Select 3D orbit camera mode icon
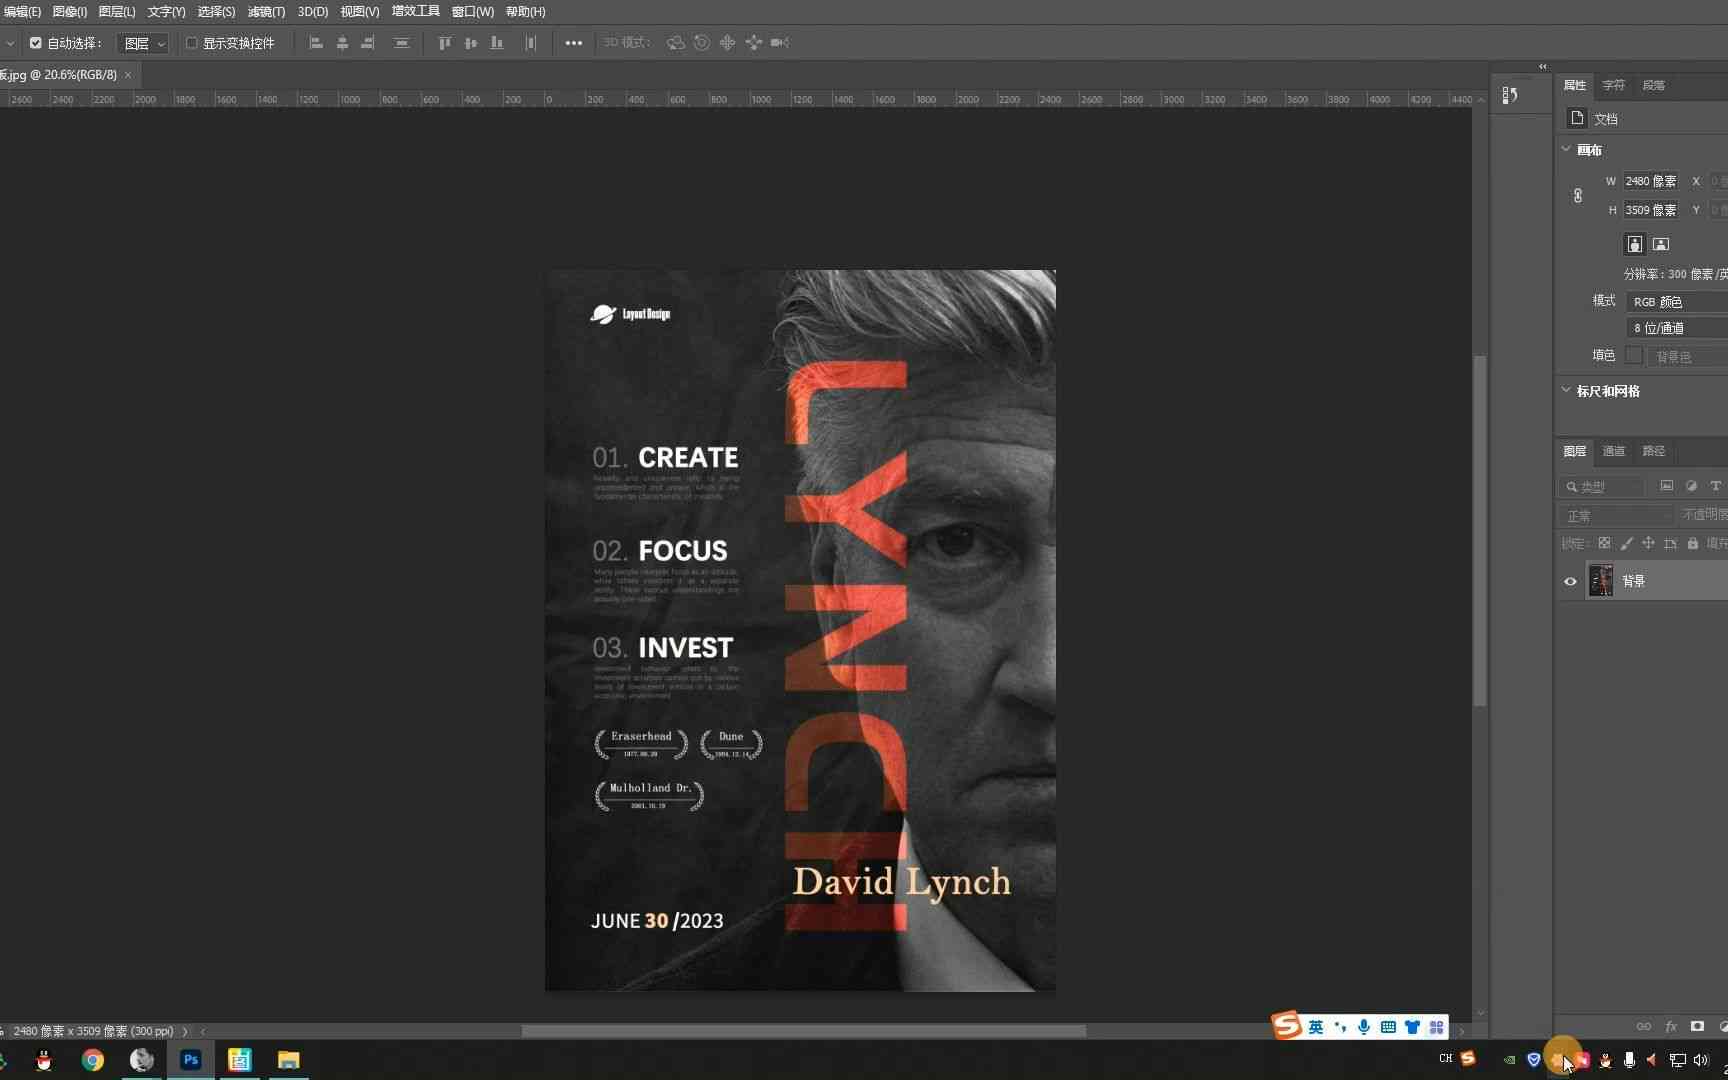This screenshot has width=1728, height=1080. tap(676, 43)
